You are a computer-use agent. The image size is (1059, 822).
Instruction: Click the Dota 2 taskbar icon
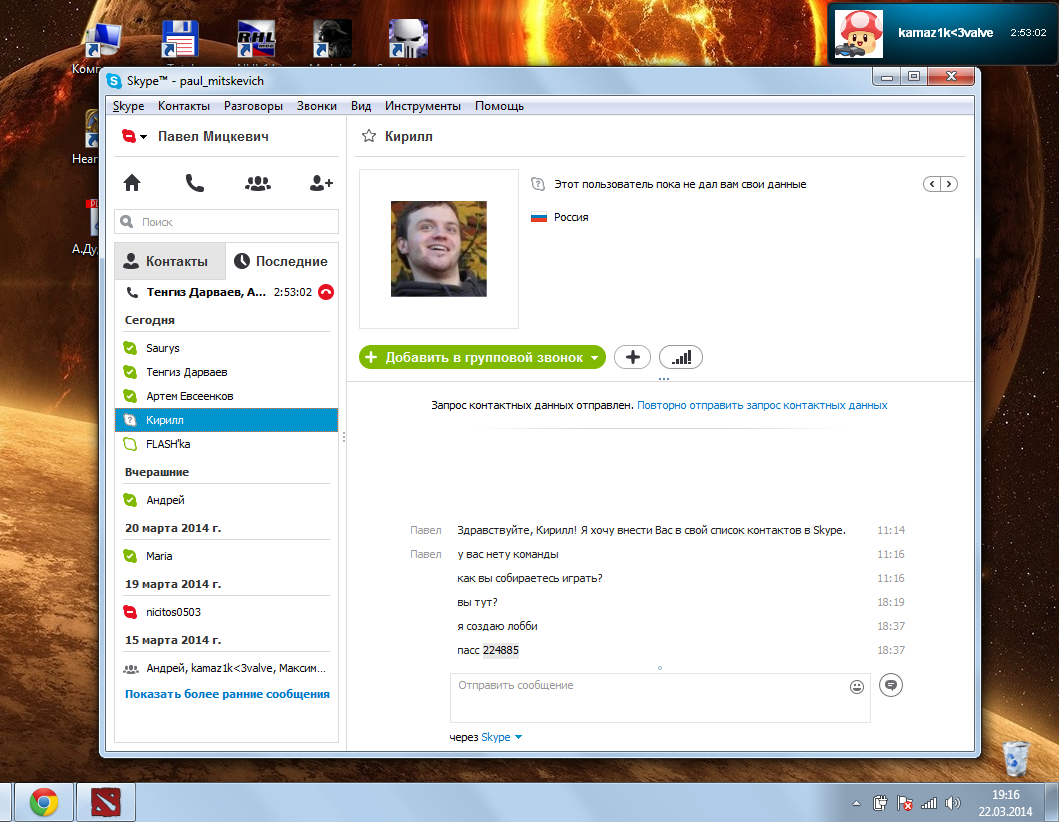[x=106, y=802]
